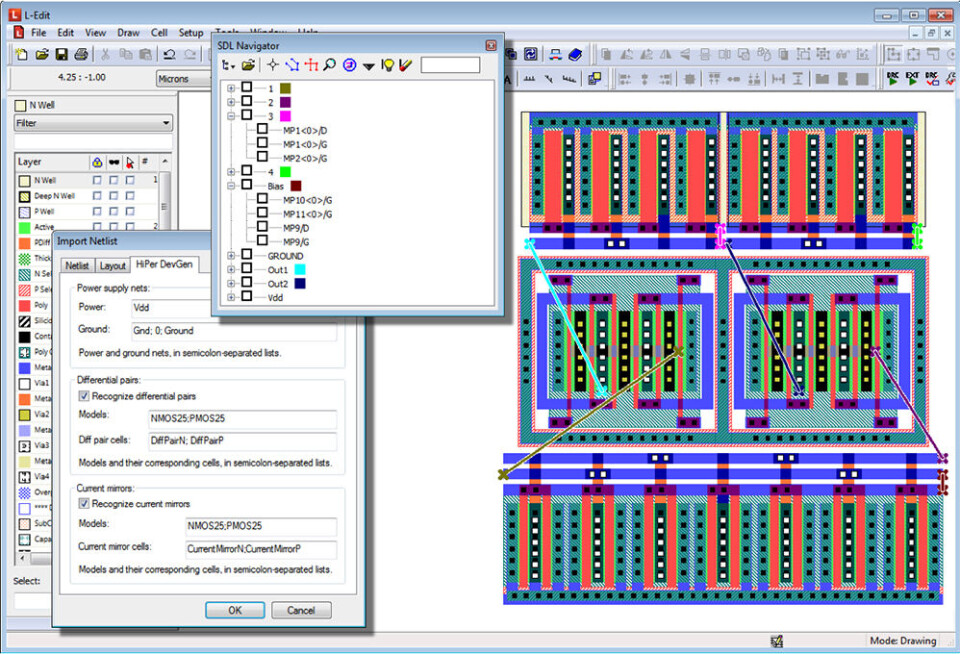Click the magenta swatch for net 3

point(285,116)
